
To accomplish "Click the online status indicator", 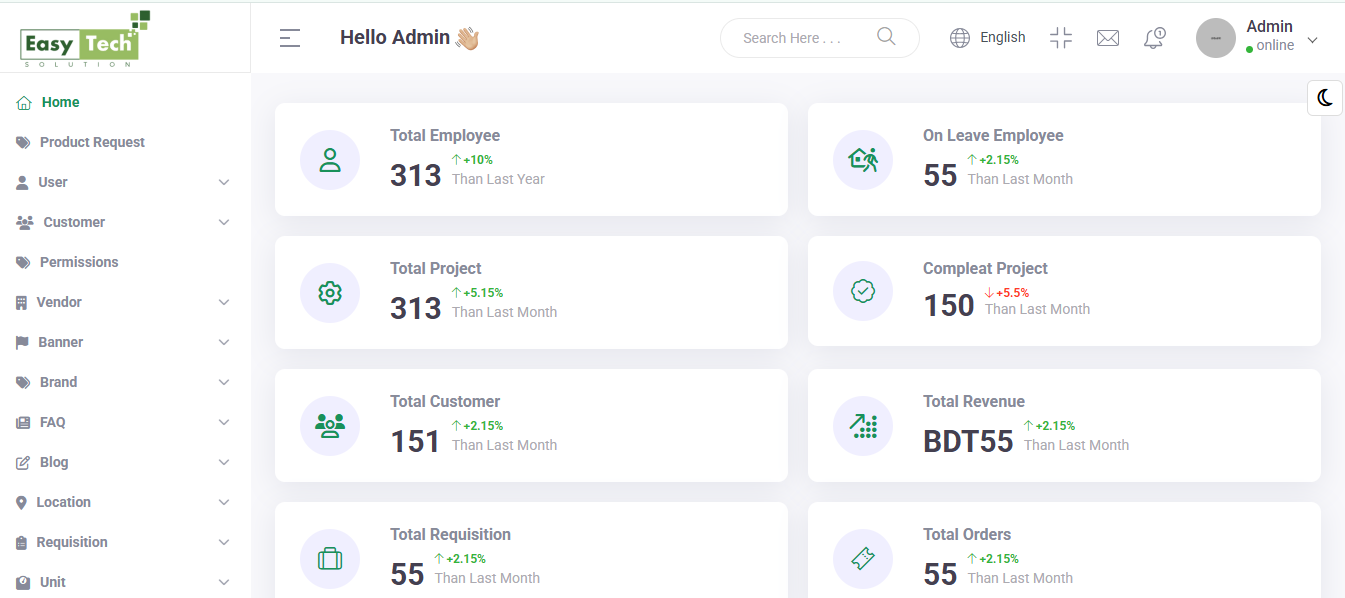I will coord(1247,45).
